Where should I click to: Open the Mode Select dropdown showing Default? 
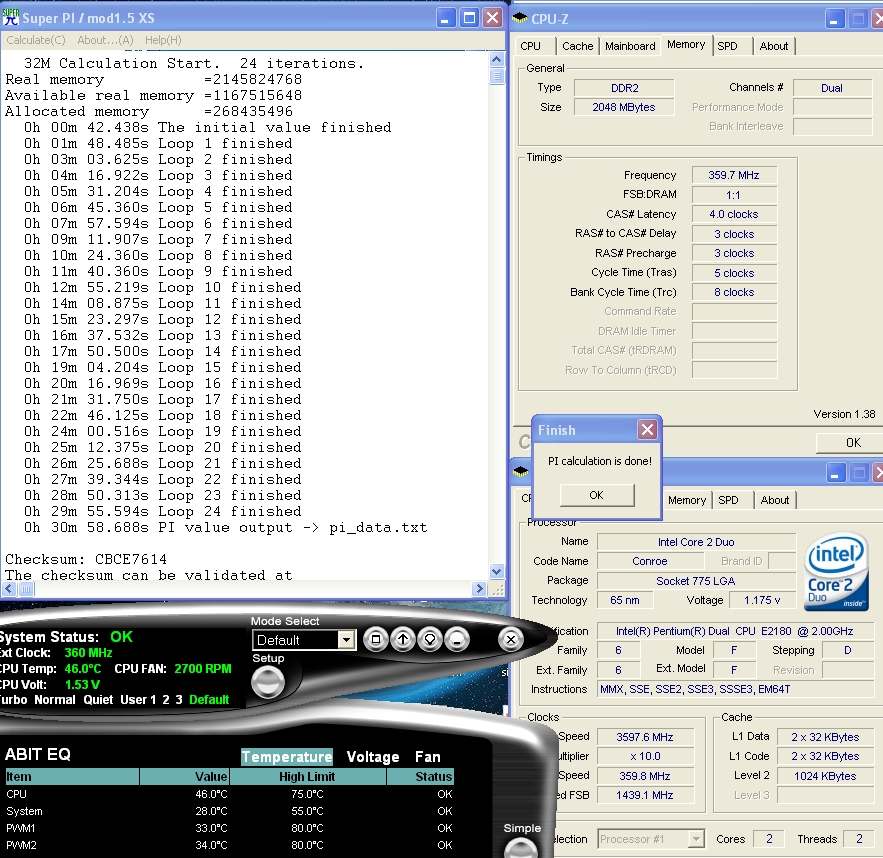click(346, 640)
